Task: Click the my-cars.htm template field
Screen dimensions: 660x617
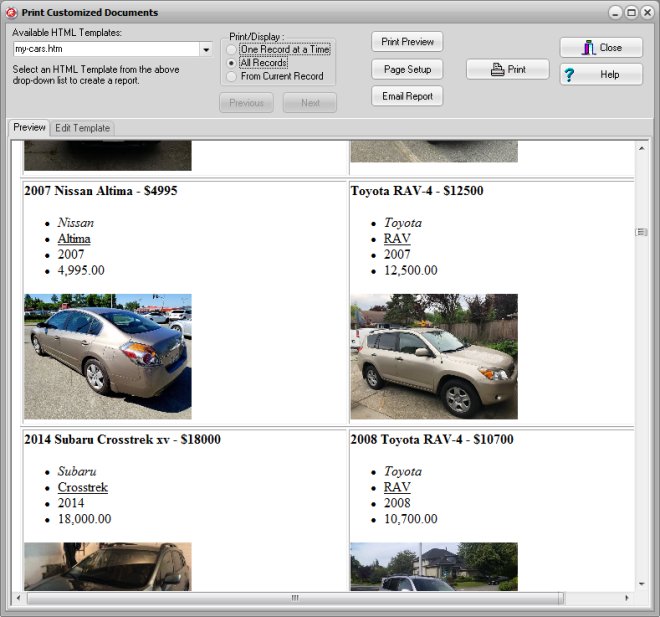Action: tap(106, 49)
